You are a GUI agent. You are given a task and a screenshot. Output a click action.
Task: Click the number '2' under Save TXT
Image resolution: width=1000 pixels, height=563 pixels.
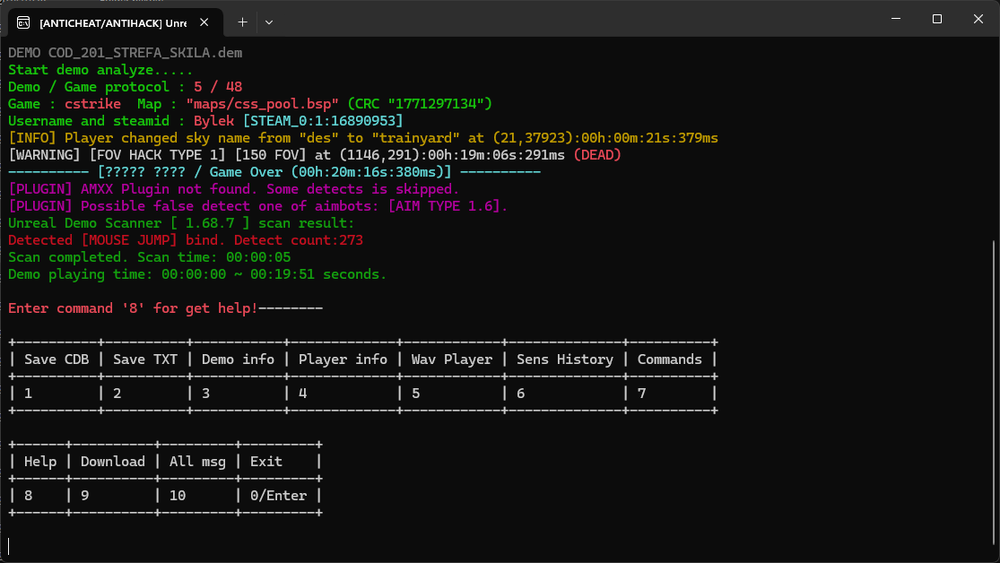[x=117, y=393]
